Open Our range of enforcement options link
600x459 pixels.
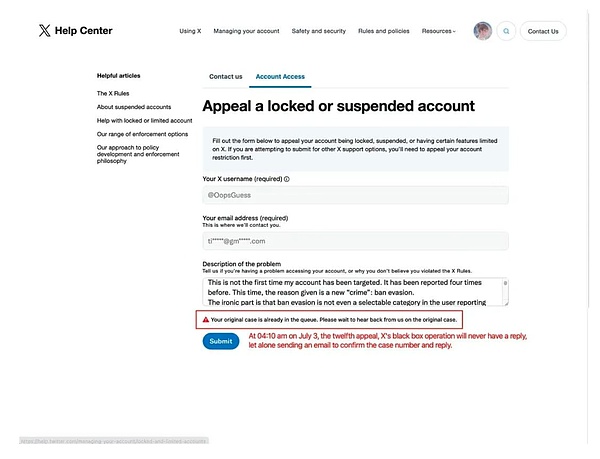click(x=142, y=134)
